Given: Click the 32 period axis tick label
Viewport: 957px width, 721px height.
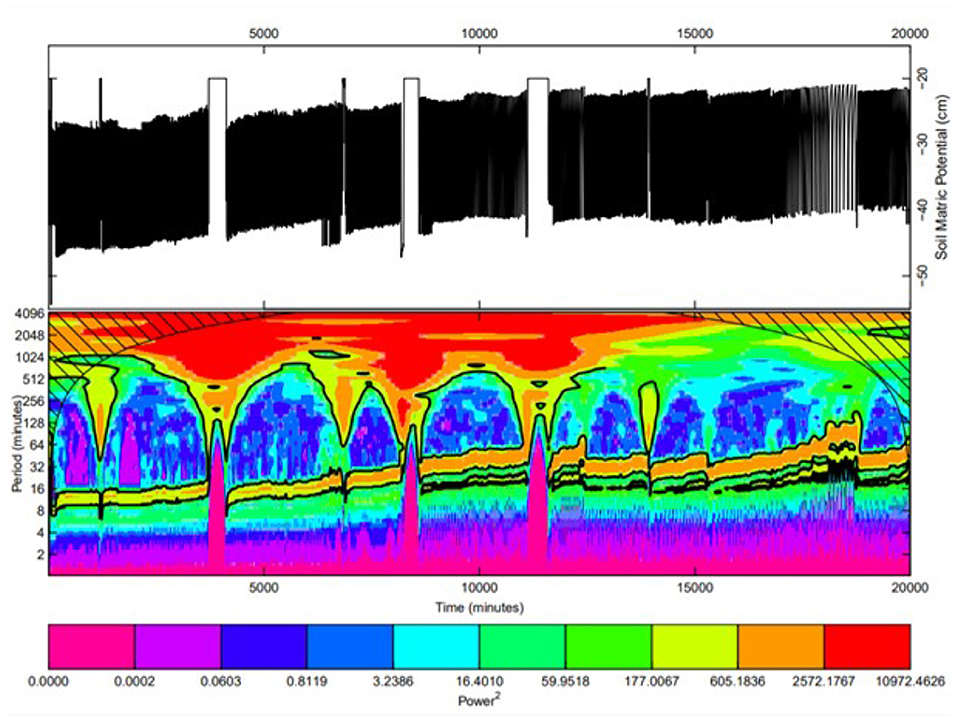Looking at the screenshot, I should pos(38,467).
